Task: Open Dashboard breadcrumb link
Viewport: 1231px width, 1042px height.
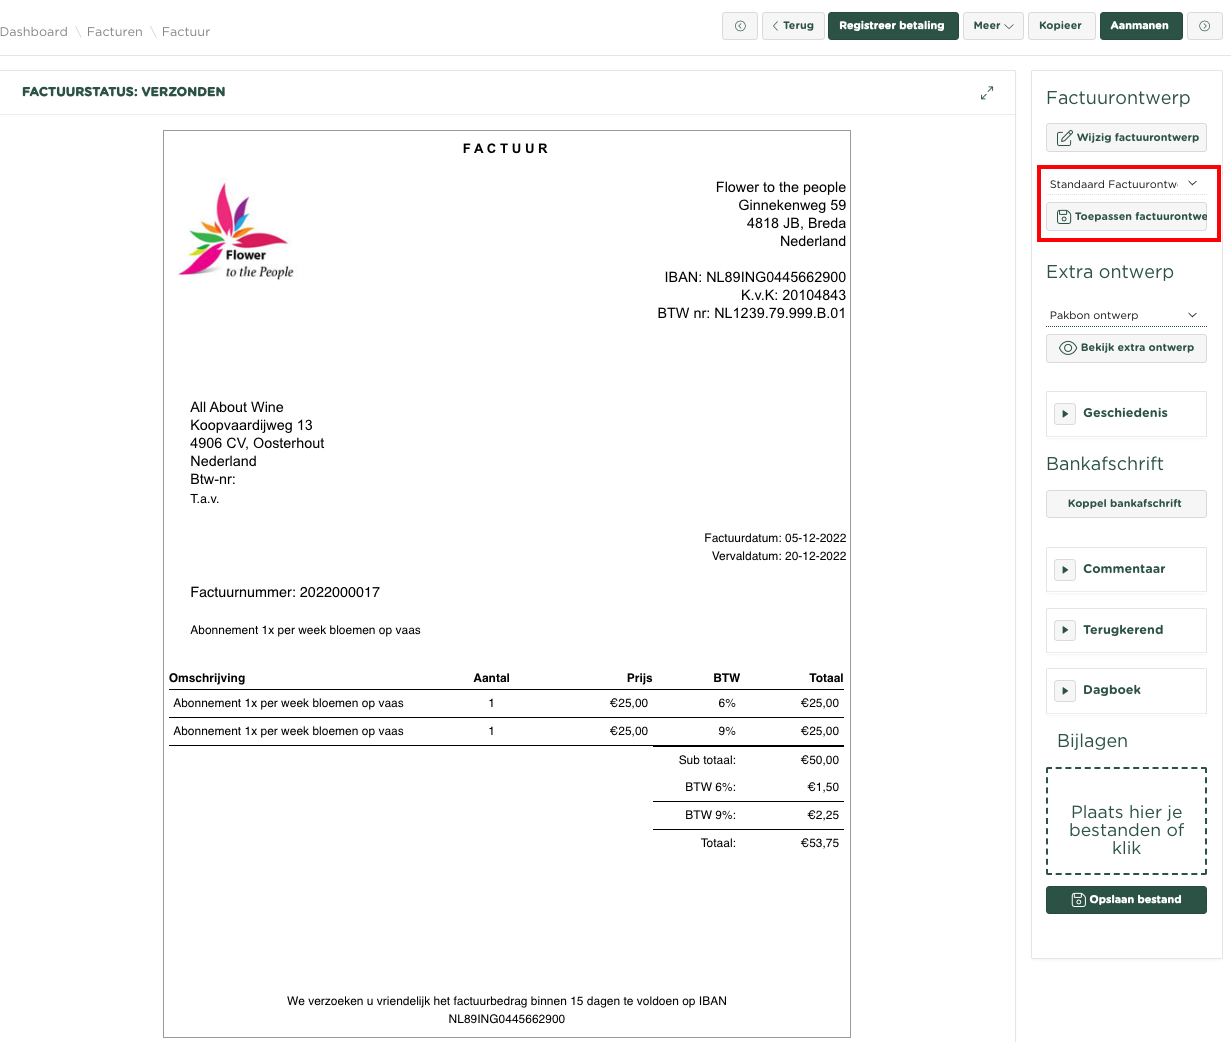Action: (34, 32)
